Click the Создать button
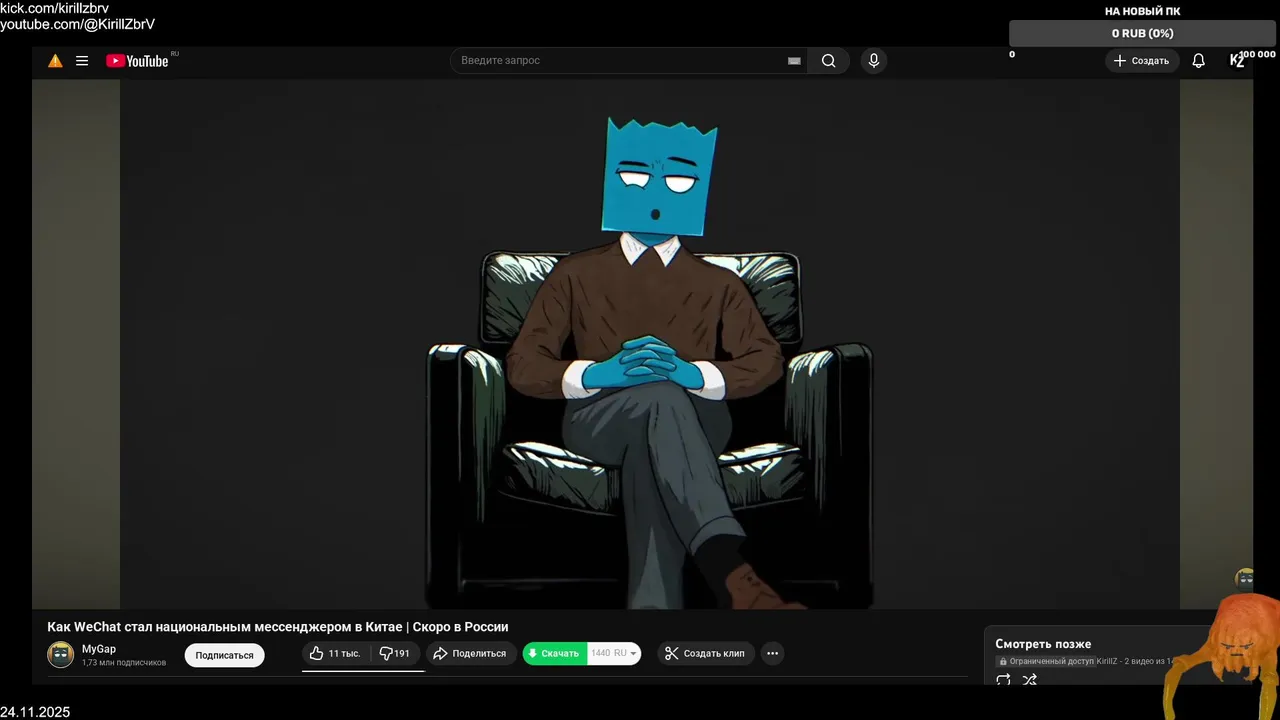1280x720 pixels. tap(1141, 61)
